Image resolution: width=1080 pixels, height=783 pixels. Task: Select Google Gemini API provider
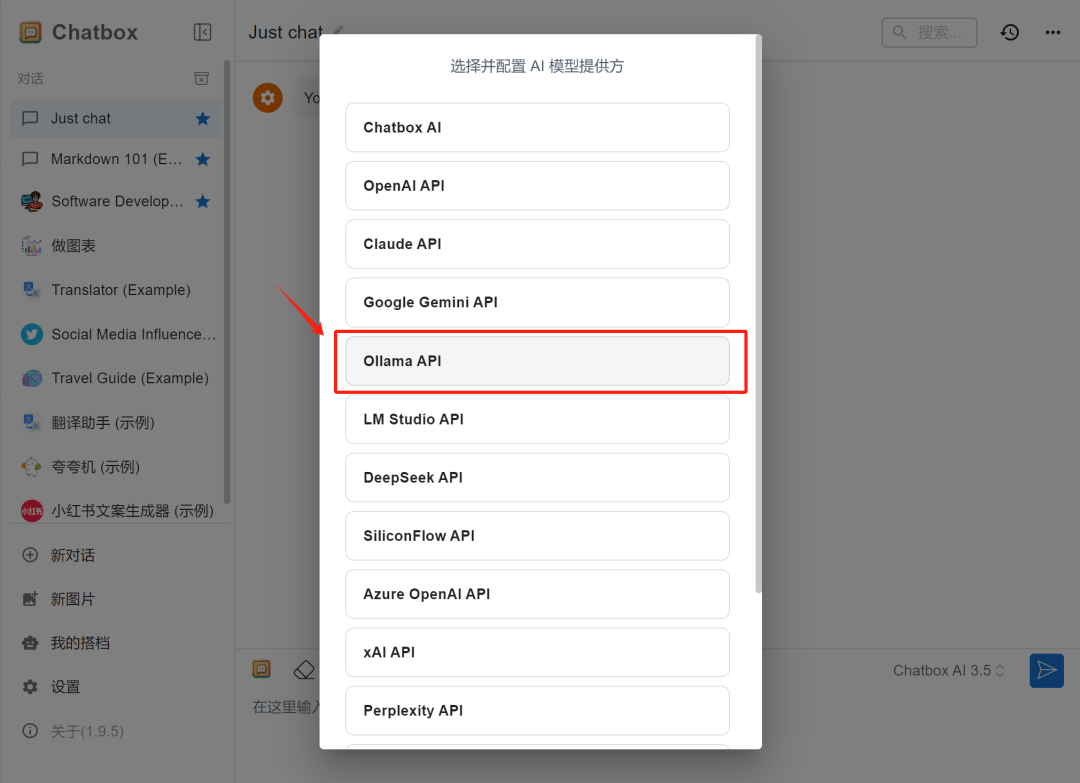[537, 302]
